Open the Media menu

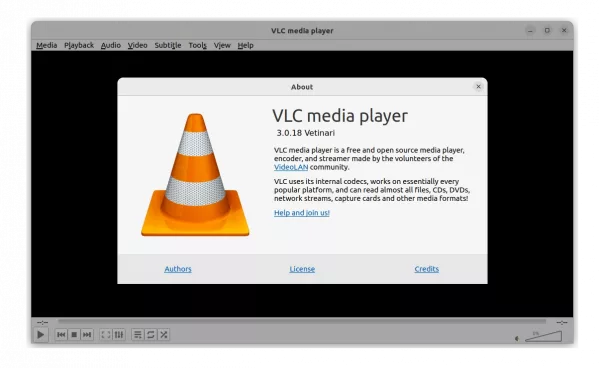pos(47,46)
